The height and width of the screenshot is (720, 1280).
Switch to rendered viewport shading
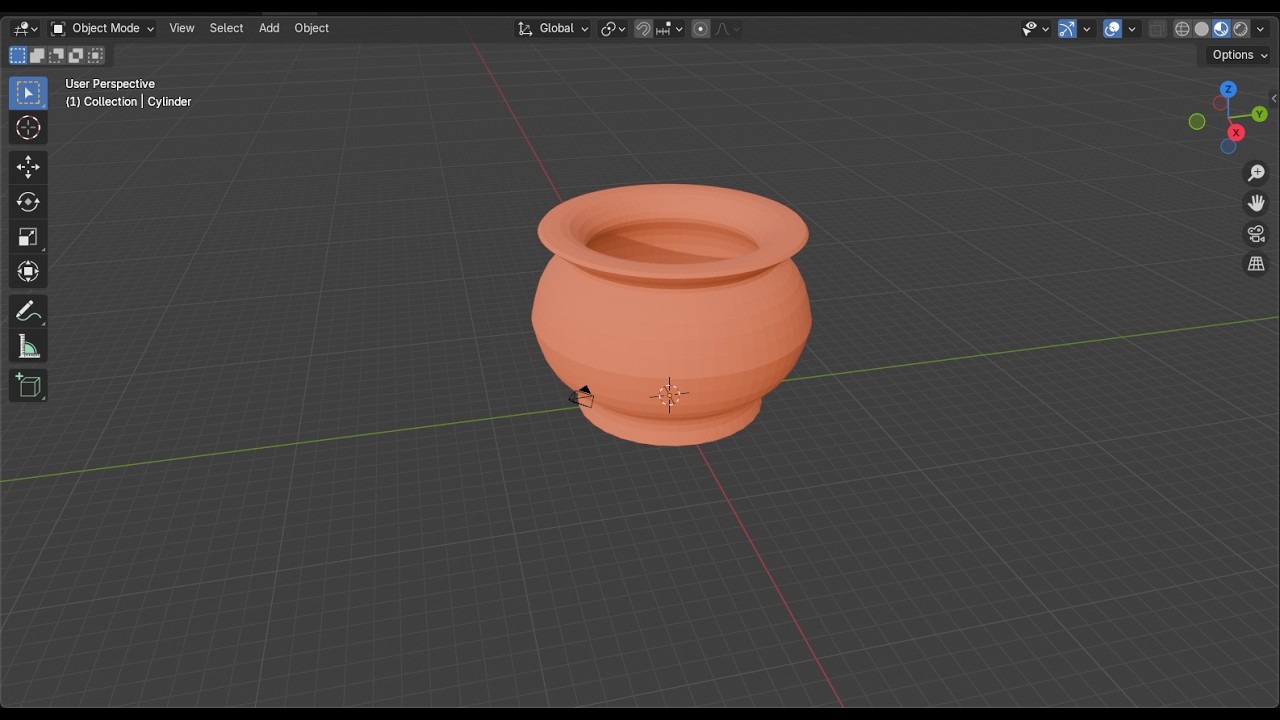(x=1241, y=29)
